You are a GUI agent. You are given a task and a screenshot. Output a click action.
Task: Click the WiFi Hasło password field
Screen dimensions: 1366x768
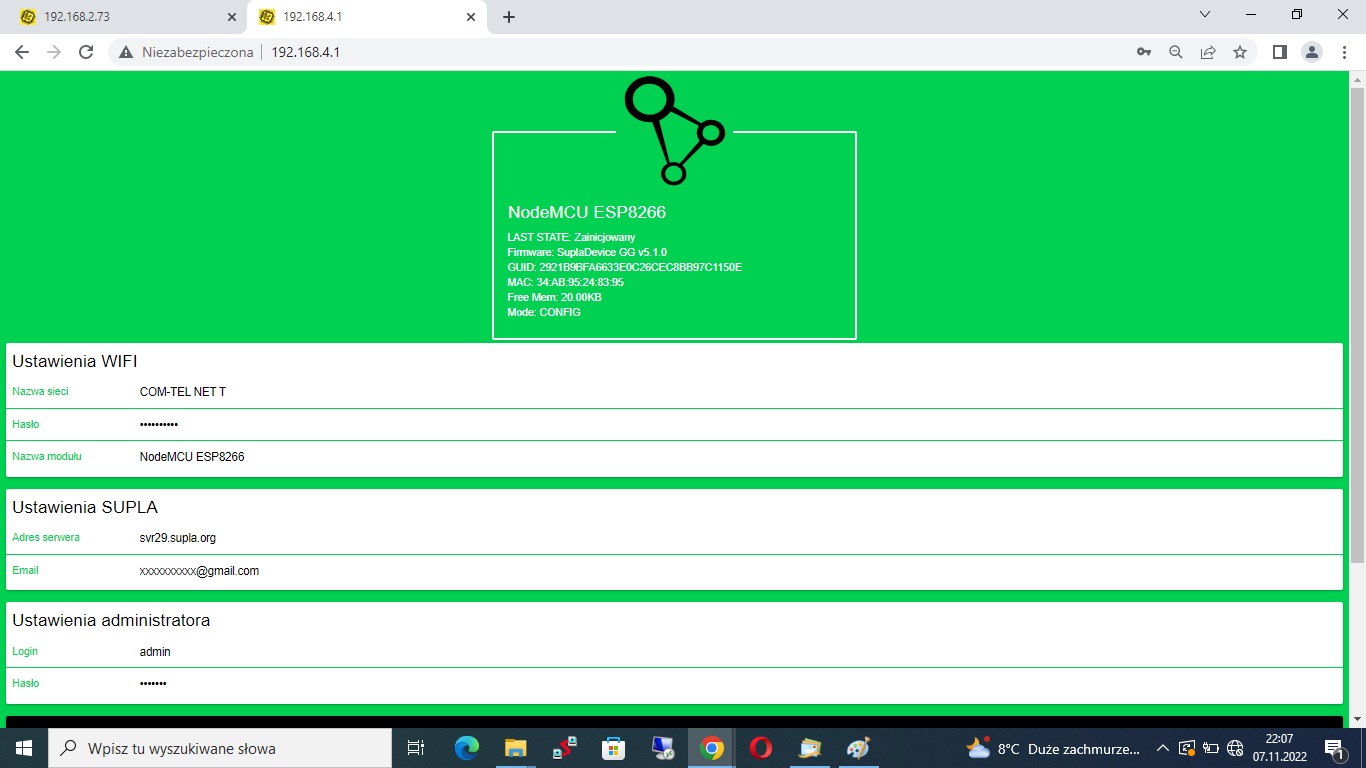[738, 424]
